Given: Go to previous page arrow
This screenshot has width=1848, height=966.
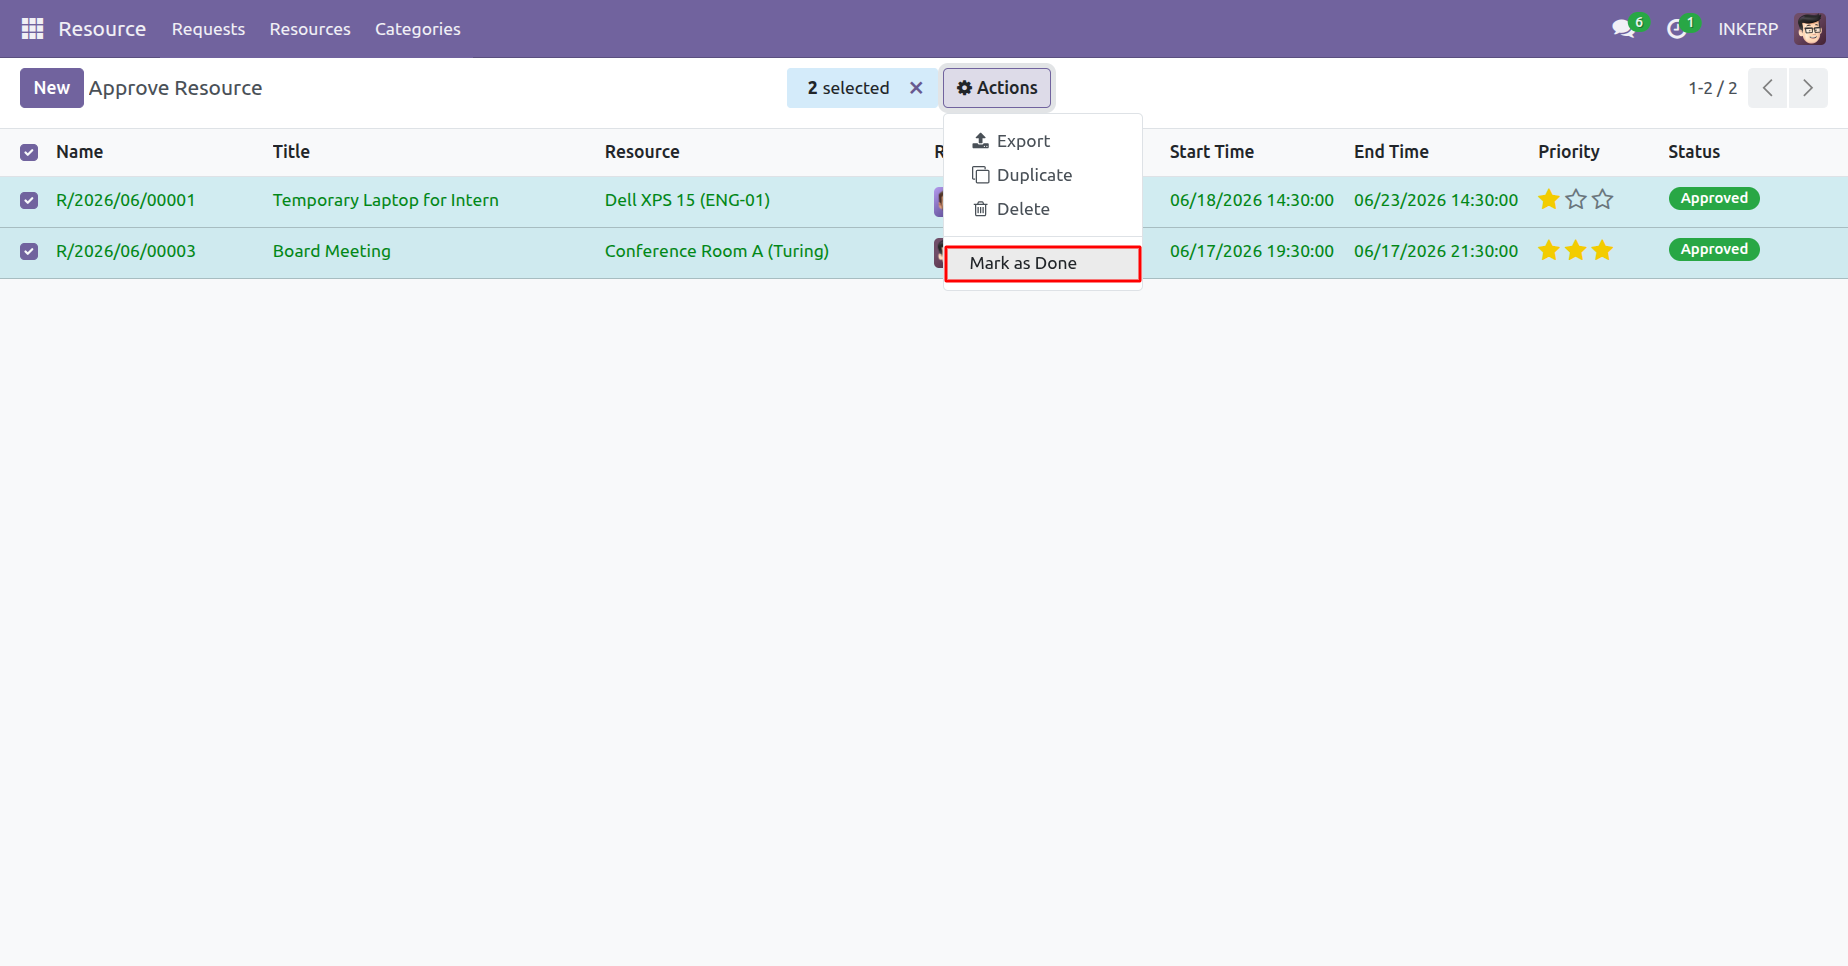Looking at the screenshot, I should click(x=1768, y=88).
